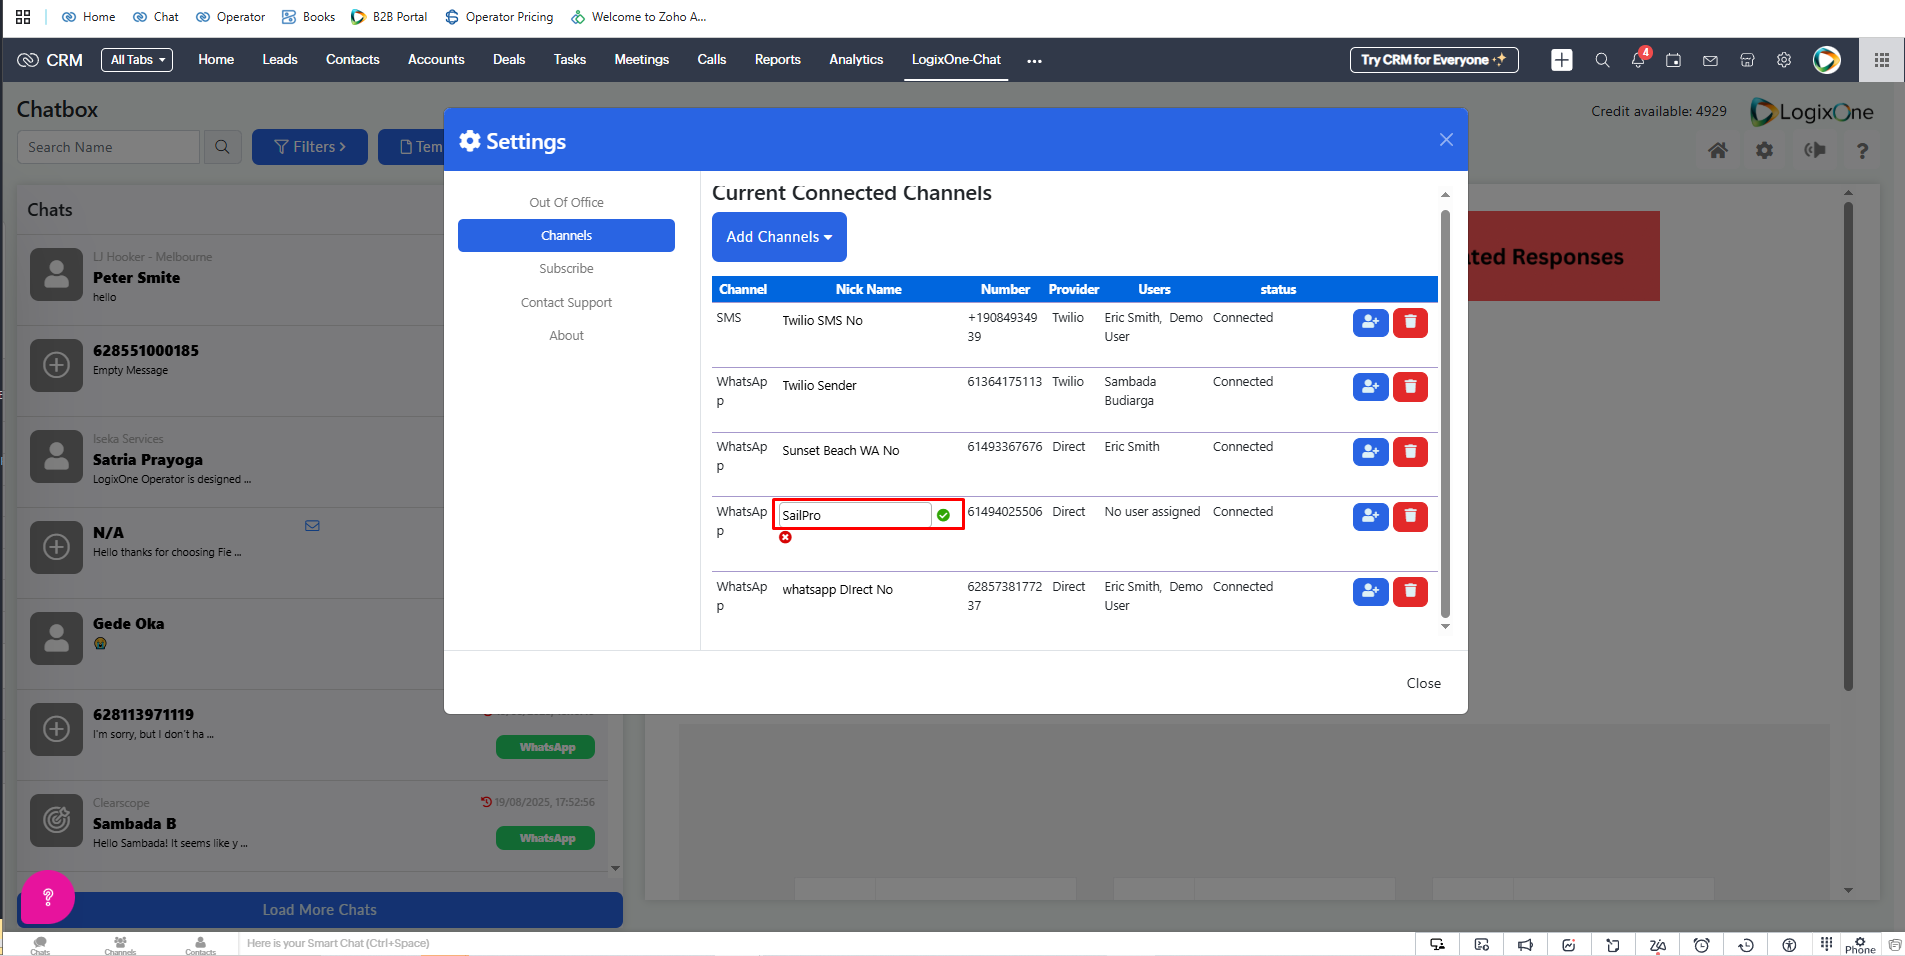The image size is (1905, 956).
Task: Open the Zoho apps grid launcher
Action: click(1882, 60)
